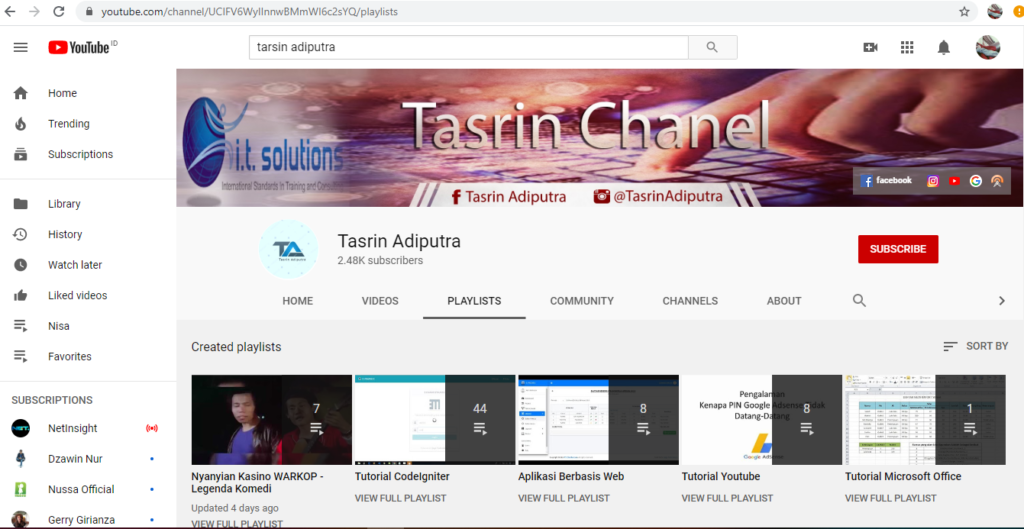Screen dimensions: 1024x529
Task: Click the '2.48K subscribers' text
Action: coord(380,261)
